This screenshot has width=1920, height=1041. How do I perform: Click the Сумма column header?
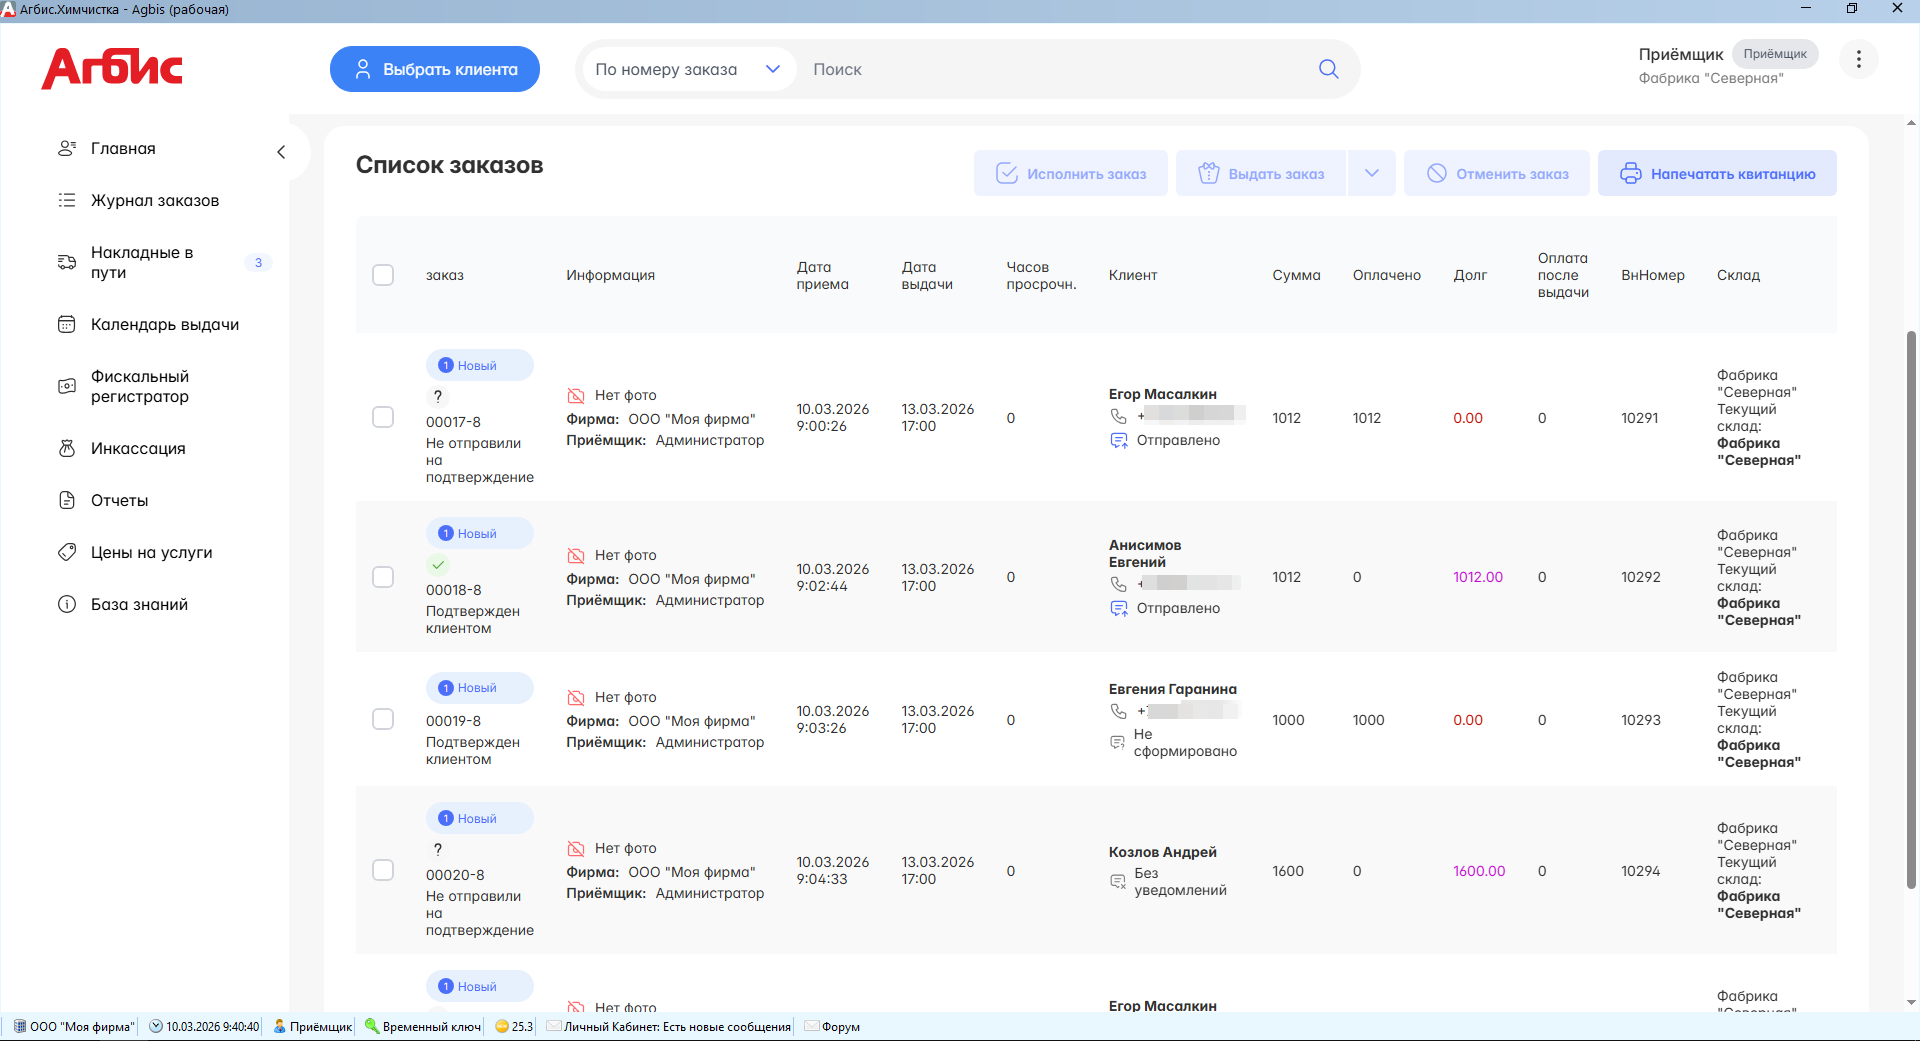(1296, 275)
